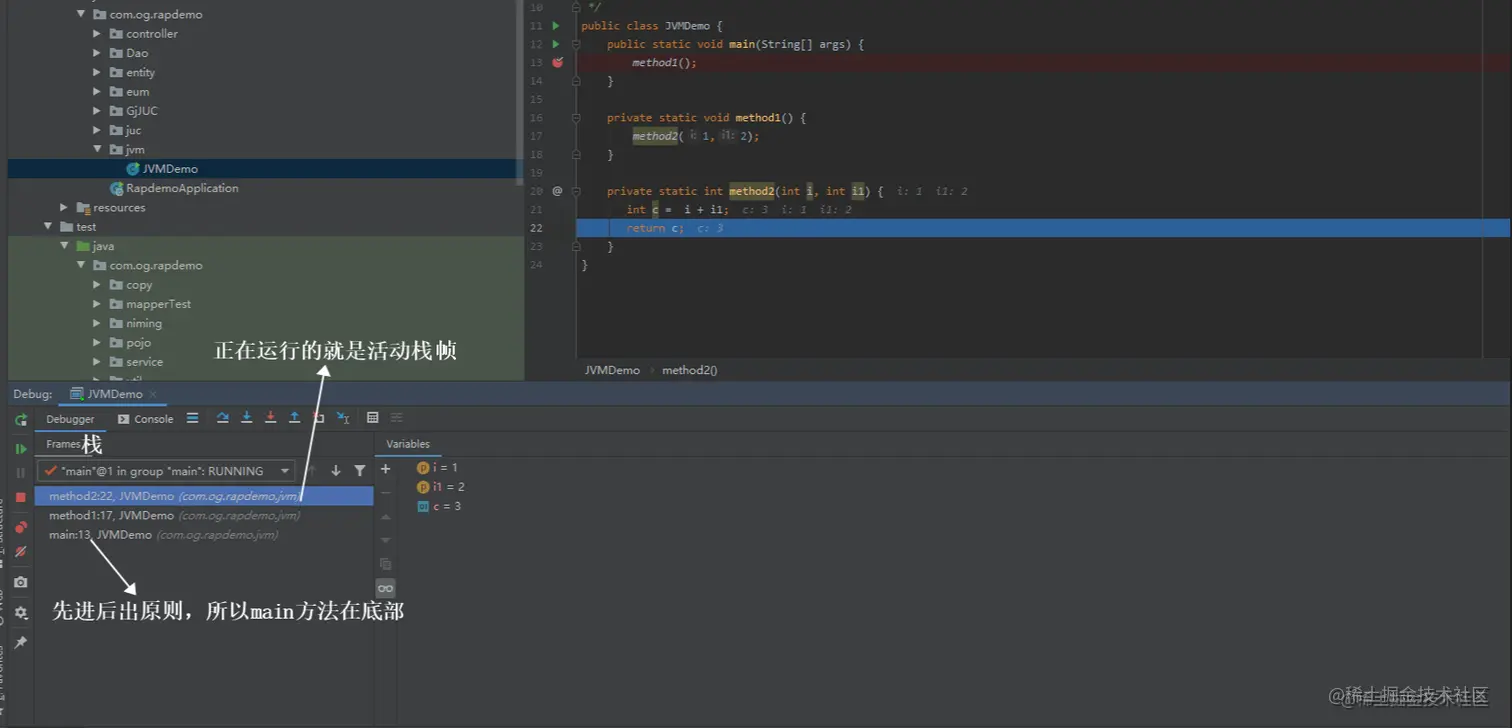The image size is (1512, 728).
Task: Fold method2 at line 20
Action: click(x=576, y=191)
